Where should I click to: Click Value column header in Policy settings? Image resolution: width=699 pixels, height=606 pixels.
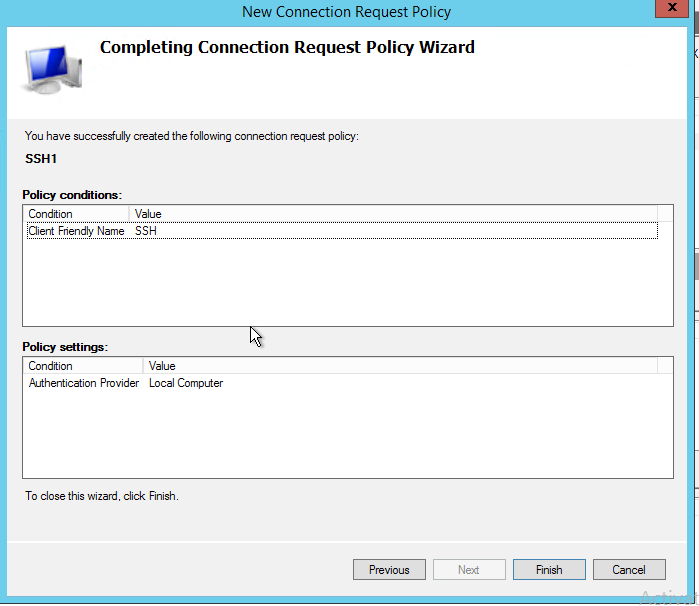162,366
